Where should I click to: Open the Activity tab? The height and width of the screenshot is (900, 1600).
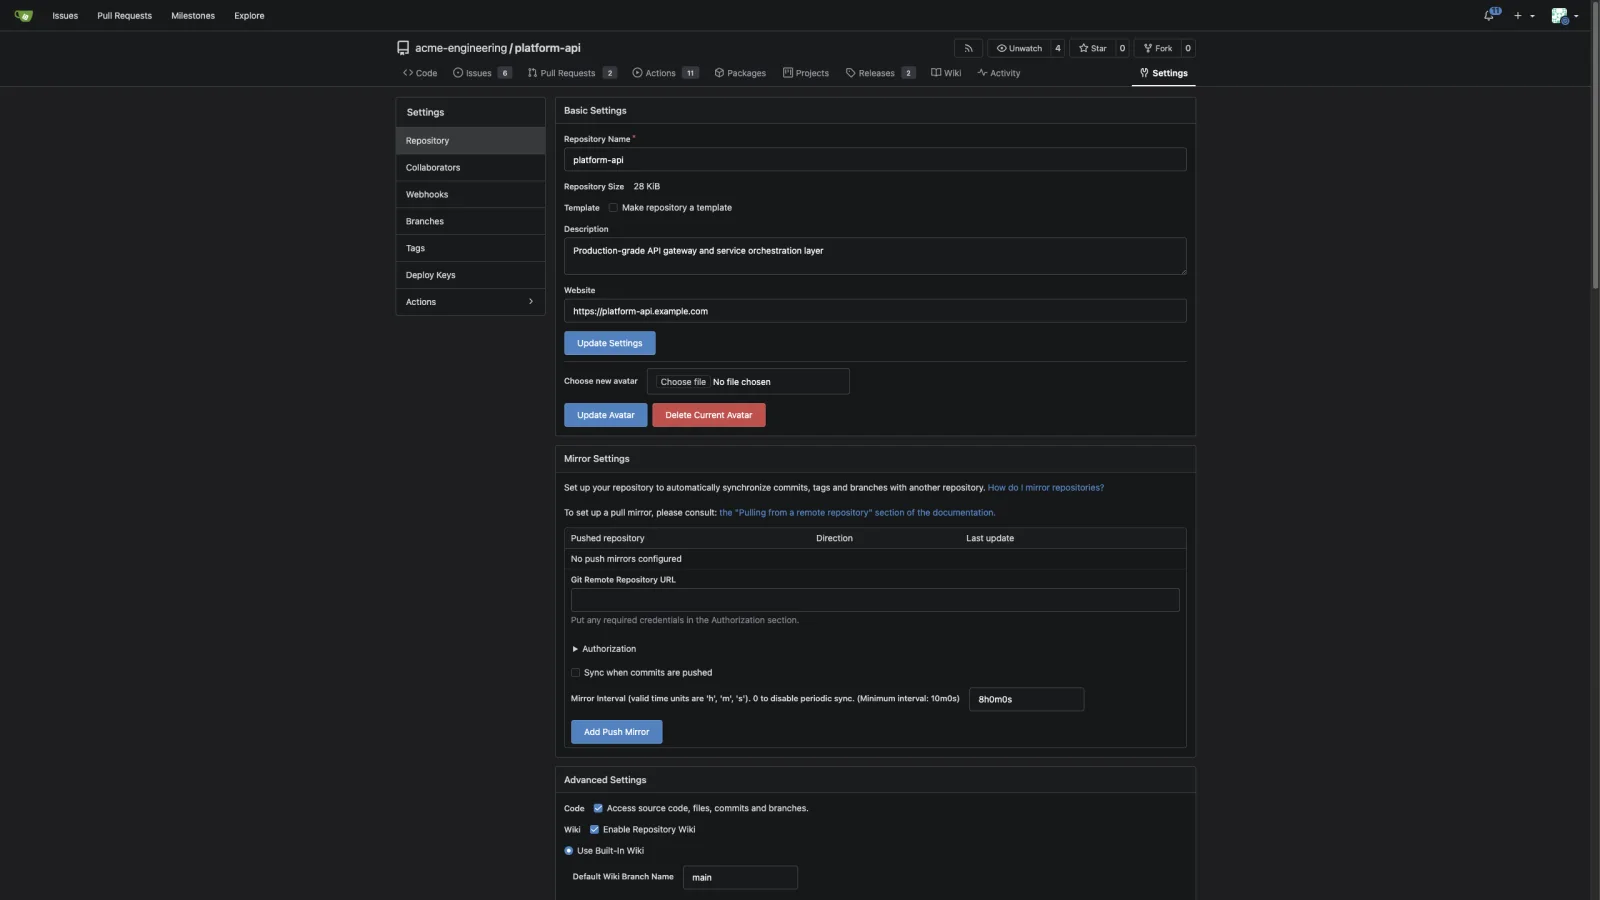[x=999, y=73]
